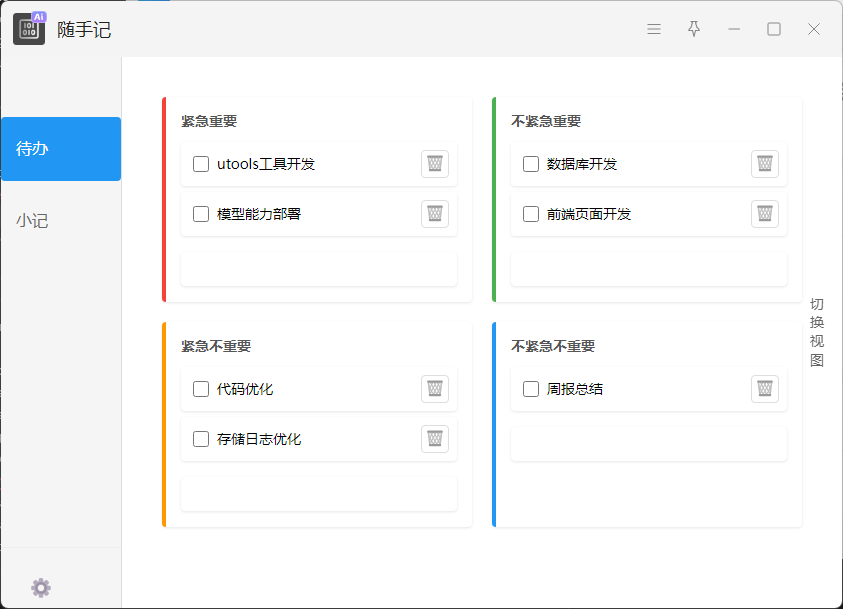
Task: Tick the 周报总结 checkbox
Action: click(531, 389)
